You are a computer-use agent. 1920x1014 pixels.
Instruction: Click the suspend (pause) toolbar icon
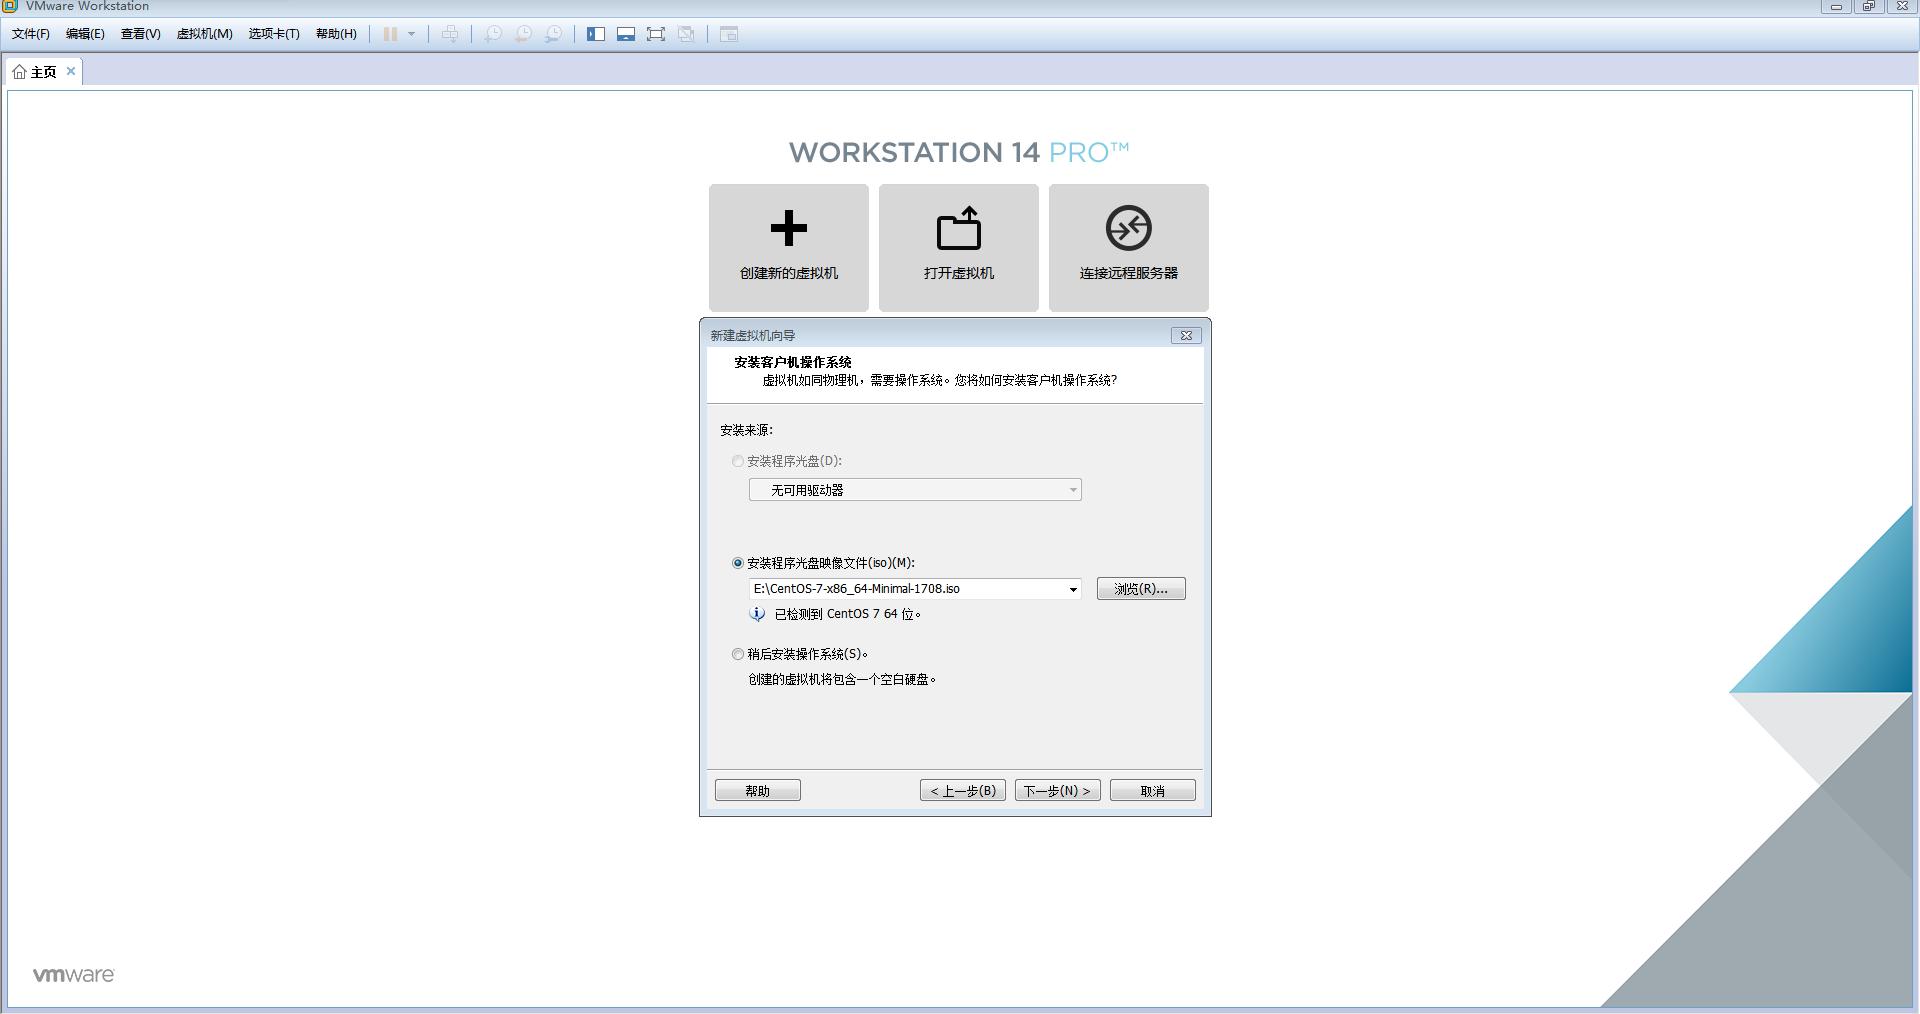coord(390,34)
